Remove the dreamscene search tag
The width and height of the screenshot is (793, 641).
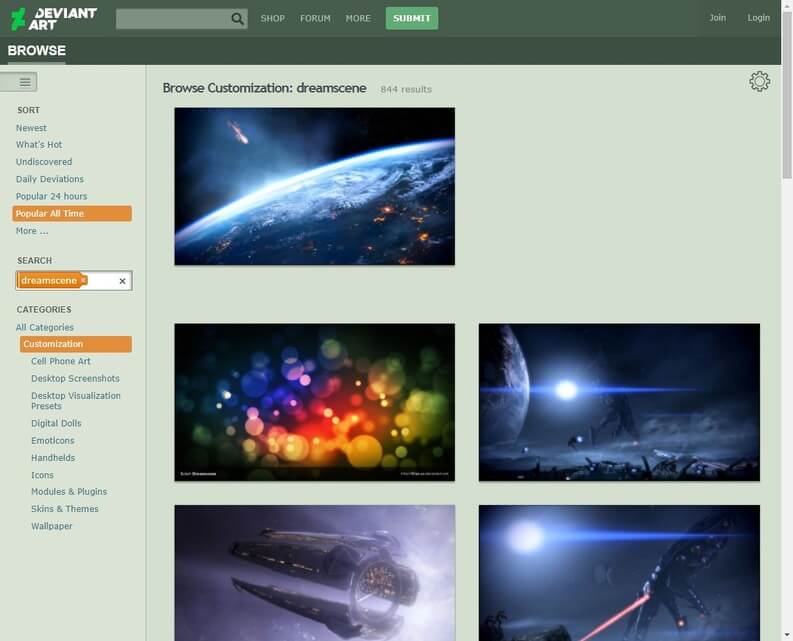click(x=84, y=280)
